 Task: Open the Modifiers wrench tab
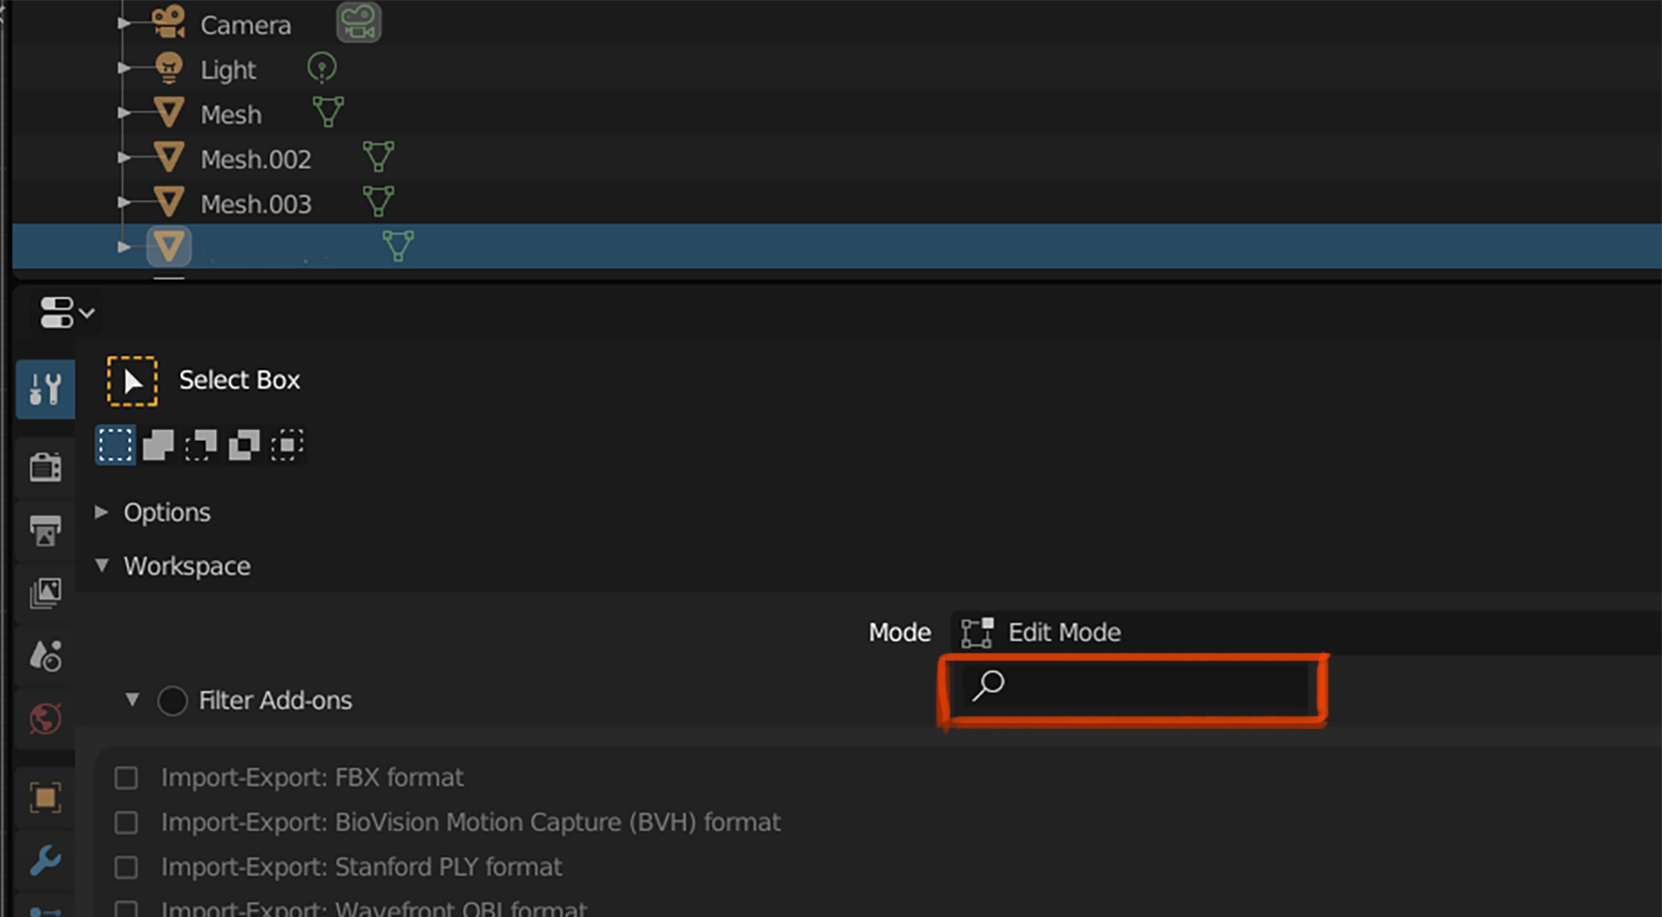tap(45, 860)
